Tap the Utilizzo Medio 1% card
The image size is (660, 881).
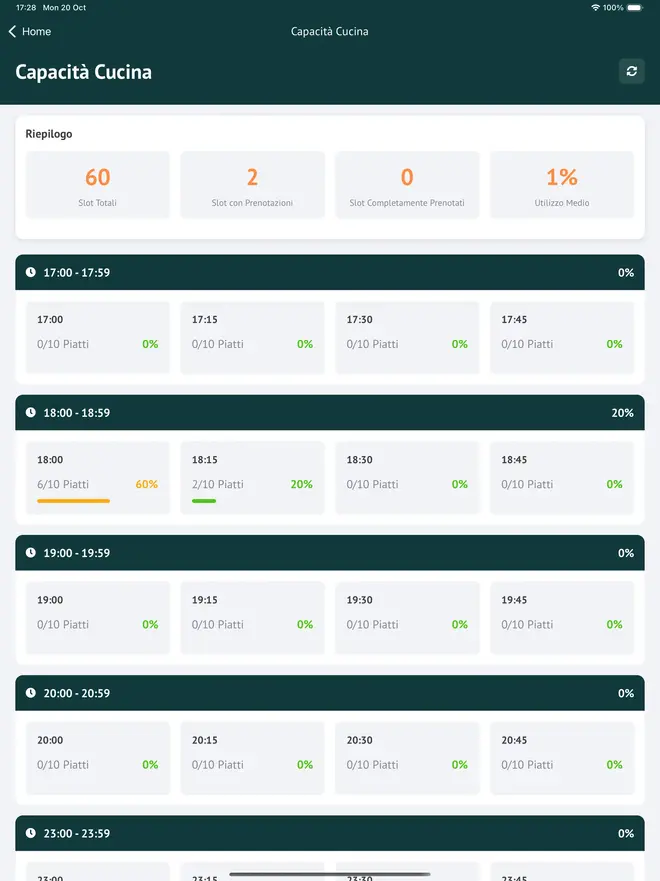pyautogui.click(x=561, y=185)
